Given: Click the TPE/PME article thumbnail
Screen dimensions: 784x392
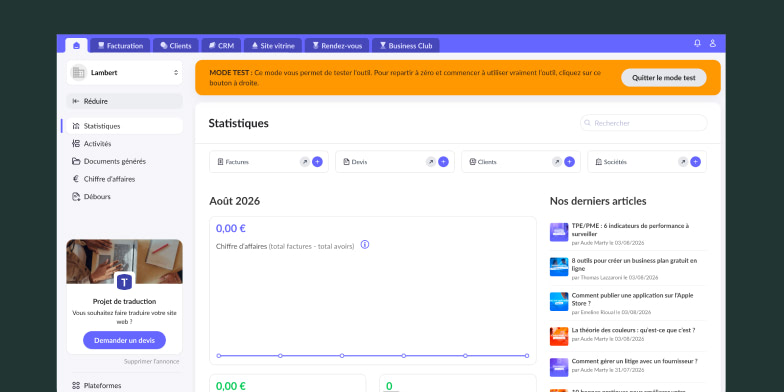Looking at the screenshot, I should coord(559,232).
